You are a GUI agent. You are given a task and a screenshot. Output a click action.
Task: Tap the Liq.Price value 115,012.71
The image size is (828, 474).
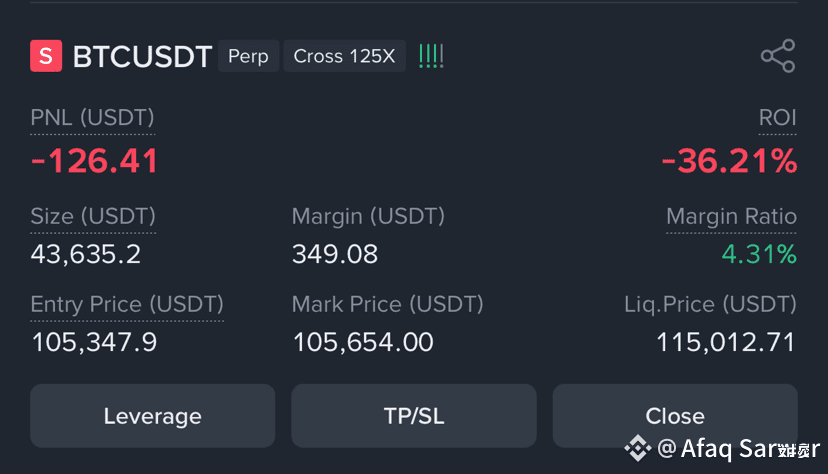pos(726,342)
